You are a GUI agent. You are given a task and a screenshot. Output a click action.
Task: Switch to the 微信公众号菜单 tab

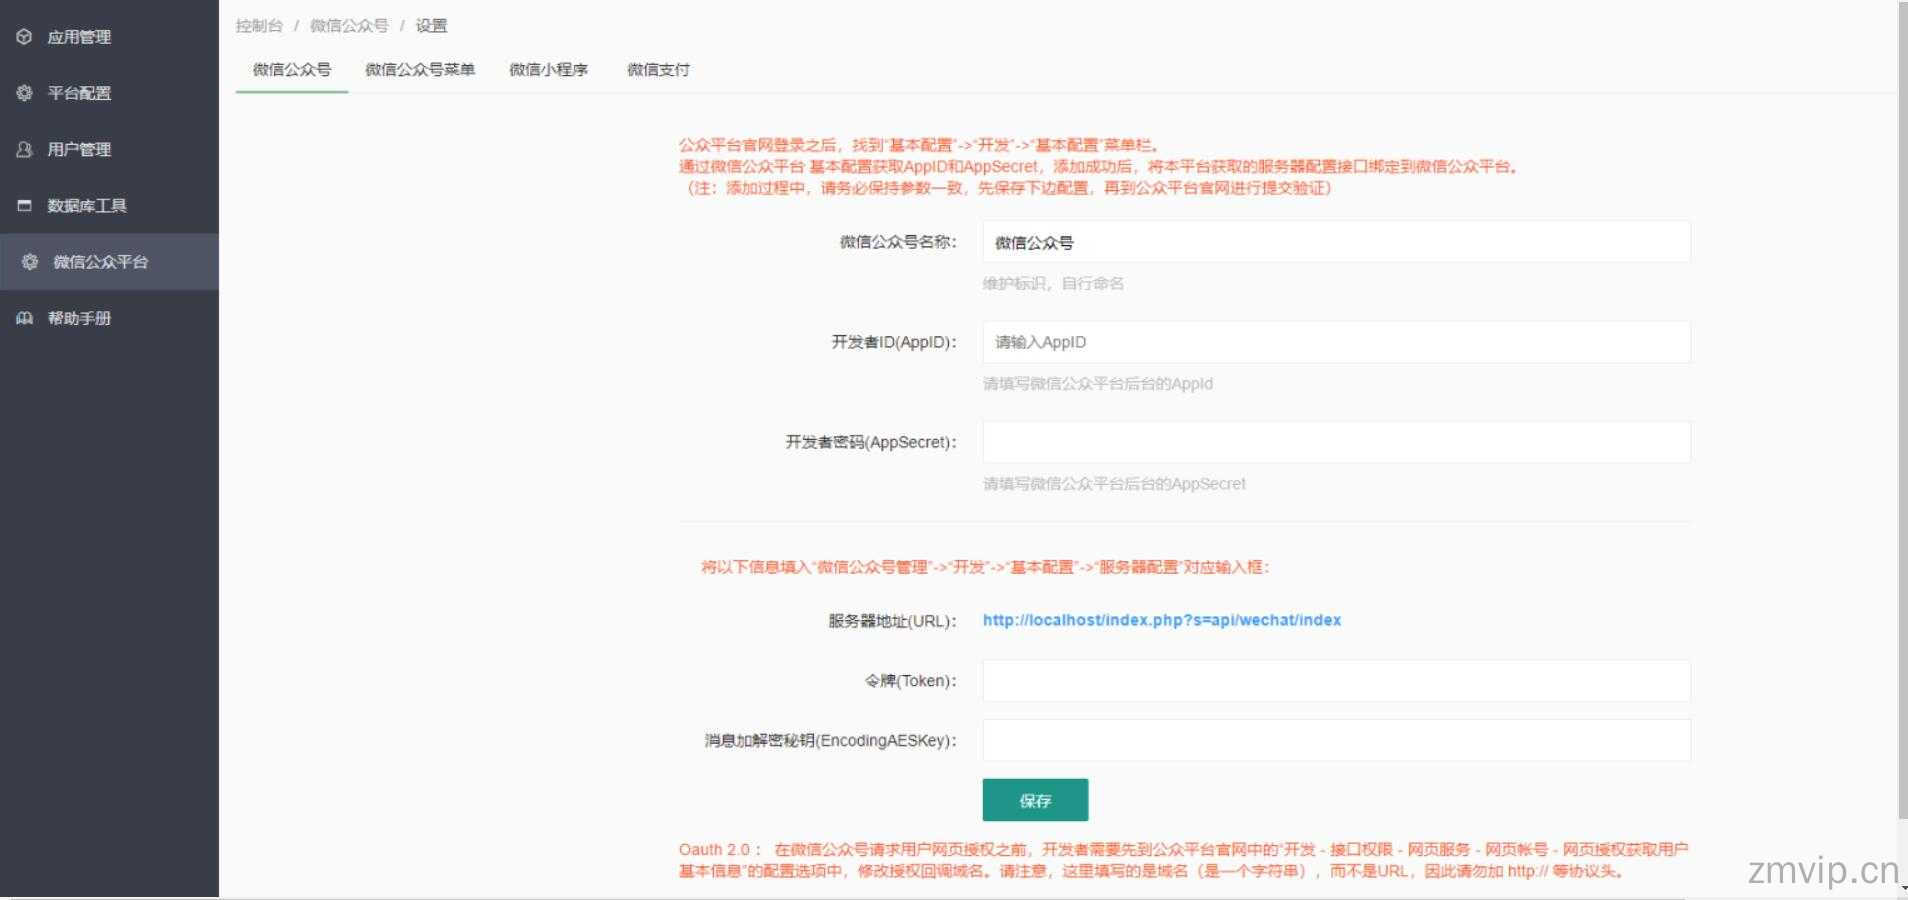pyautogui.click(x=420, y=70)
